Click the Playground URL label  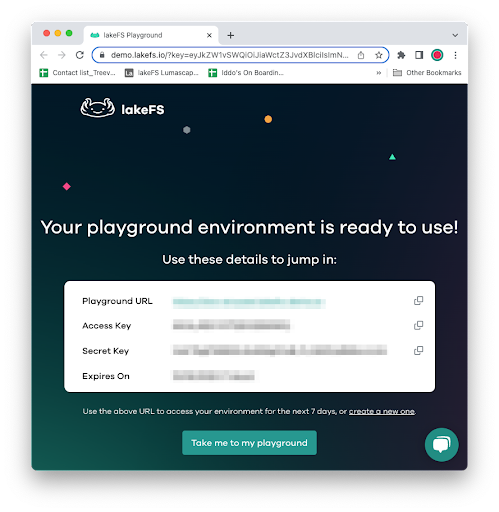(x=117, y=301)
